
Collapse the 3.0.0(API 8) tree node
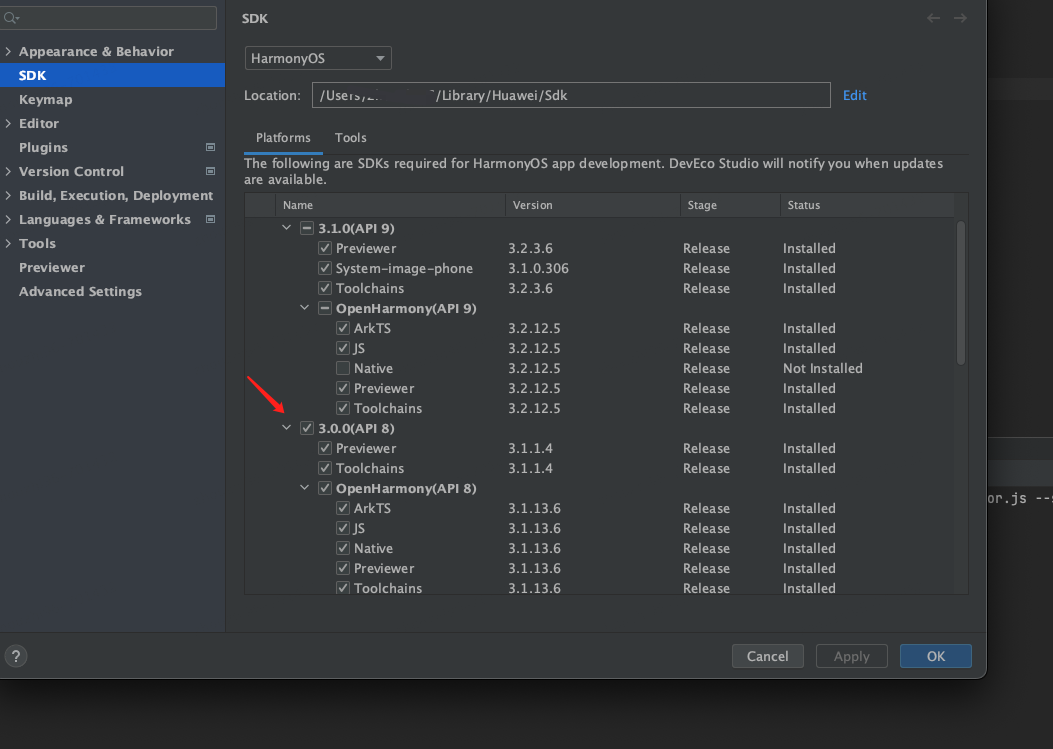click(x=287, y=427)
